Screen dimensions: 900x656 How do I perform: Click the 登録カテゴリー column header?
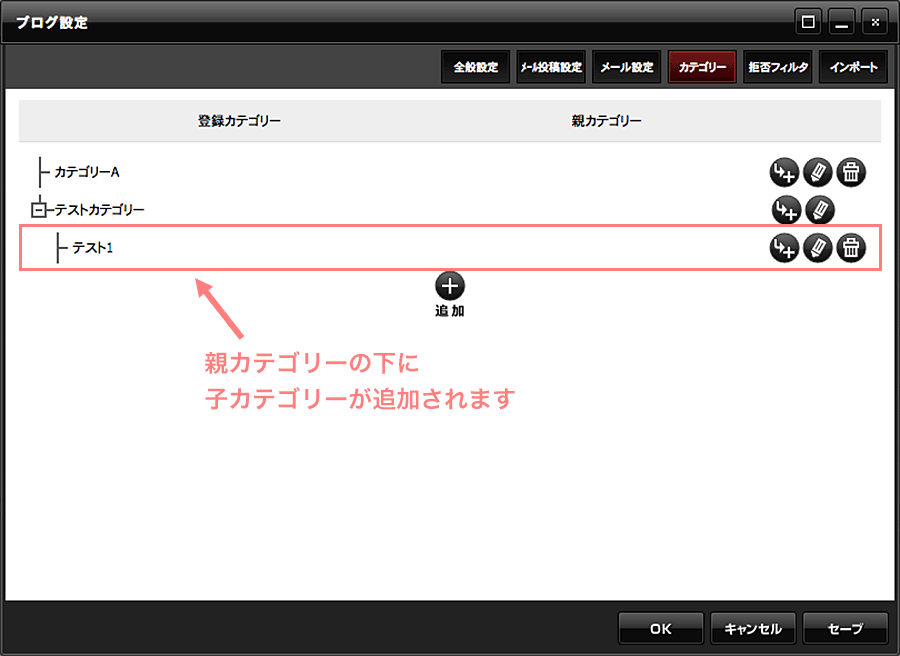239,121
